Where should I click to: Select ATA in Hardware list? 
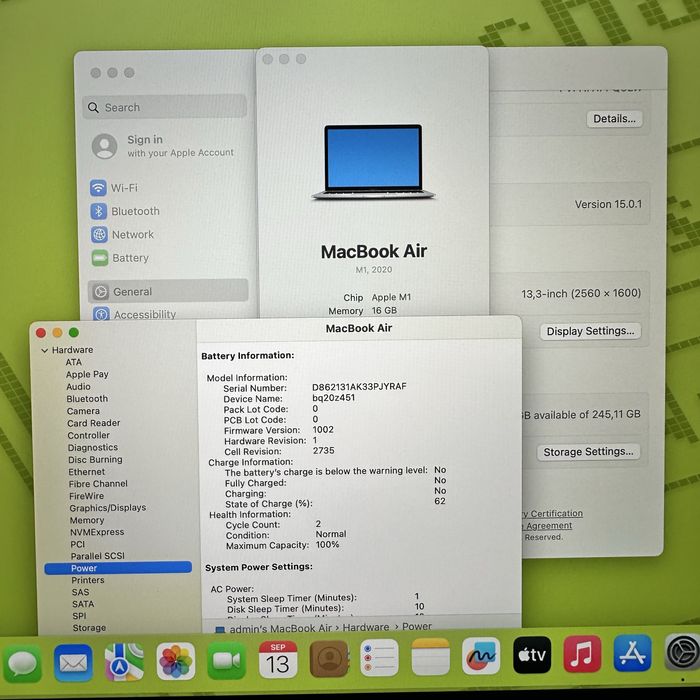[x=73, y=362]
